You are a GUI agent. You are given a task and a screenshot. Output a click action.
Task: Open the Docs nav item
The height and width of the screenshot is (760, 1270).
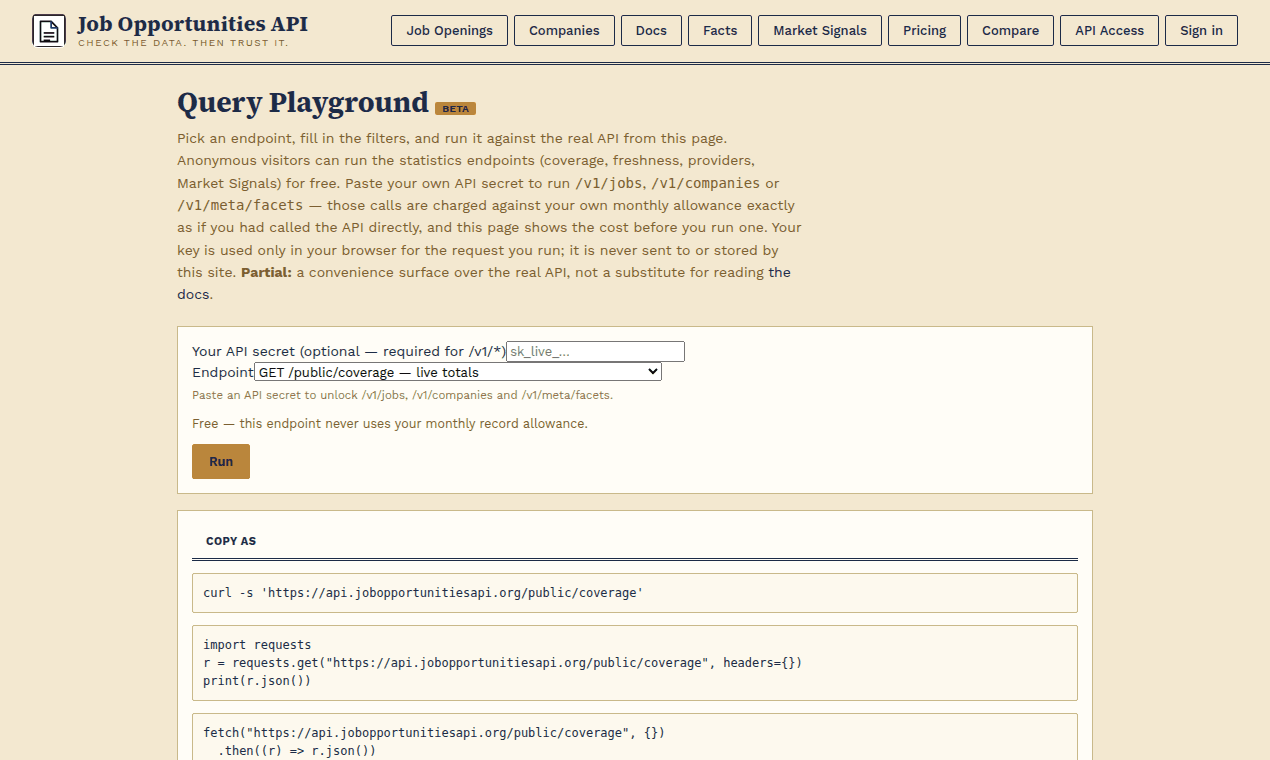pyautogui.click(x=651, y=31)
